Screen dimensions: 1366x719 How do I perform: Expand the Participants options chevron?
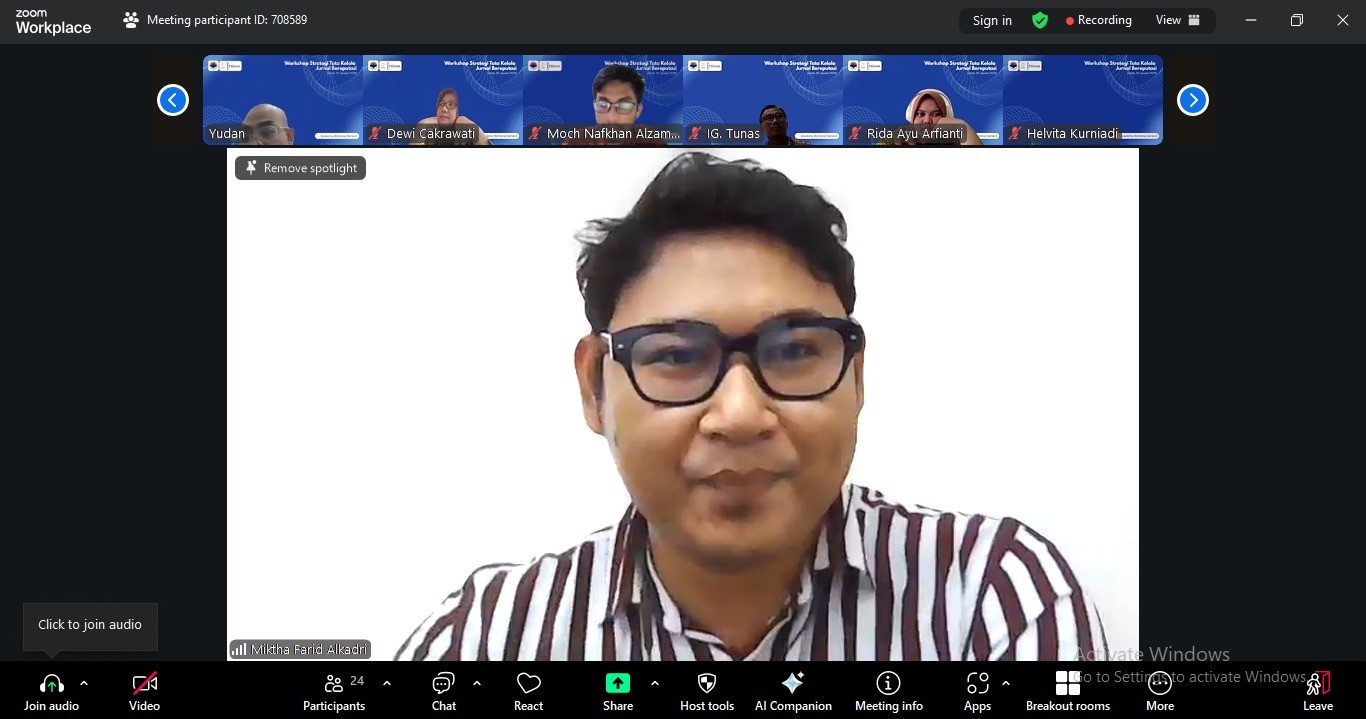pos(387,683)
